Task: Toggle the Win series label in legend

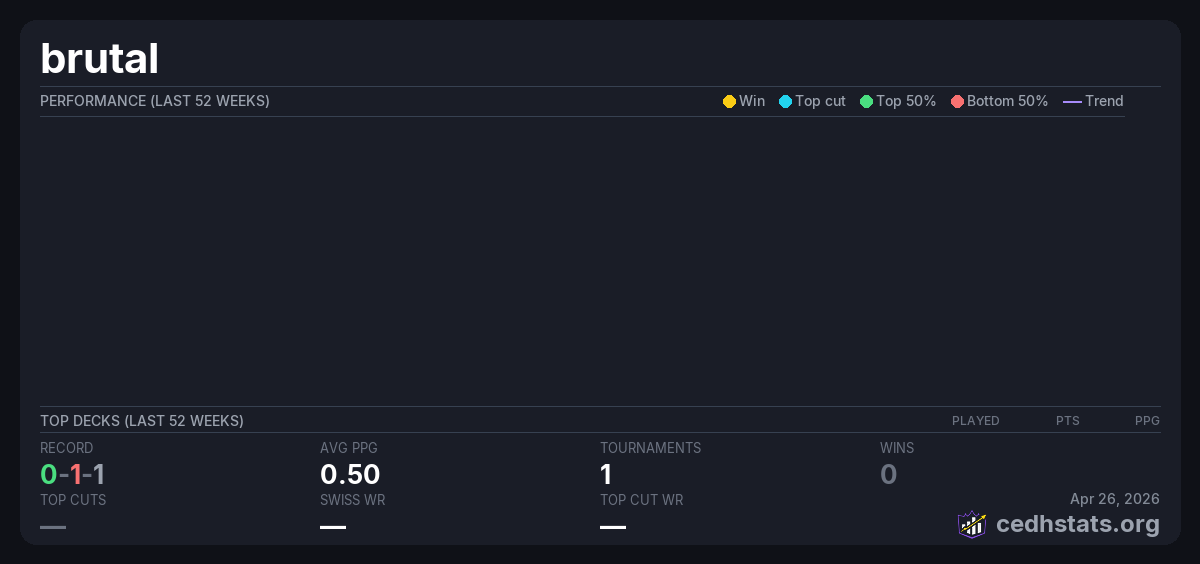Action: point(752,101)
